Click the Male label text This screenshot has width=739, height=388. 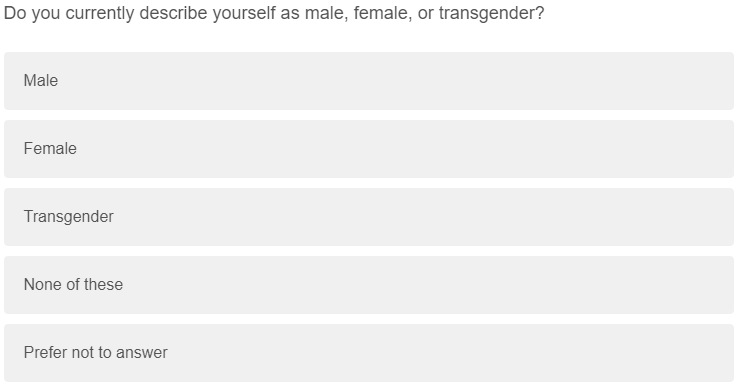41,81
